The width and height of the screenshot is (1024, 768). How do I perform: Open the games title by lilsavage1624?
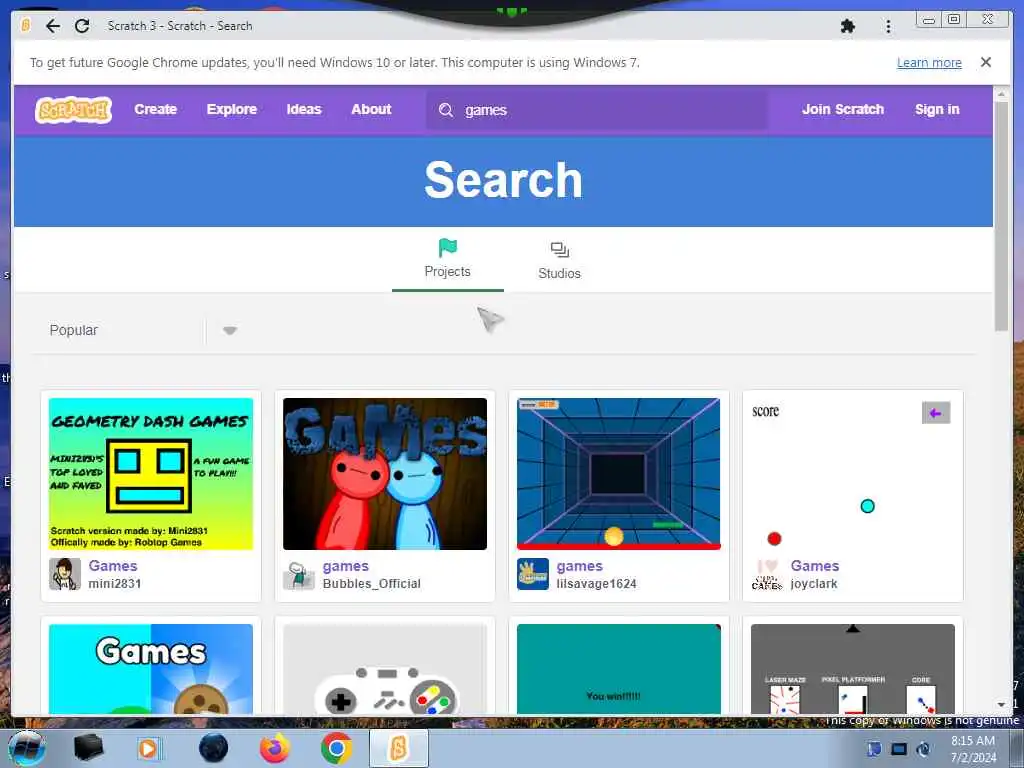click(x=579, y=566)
